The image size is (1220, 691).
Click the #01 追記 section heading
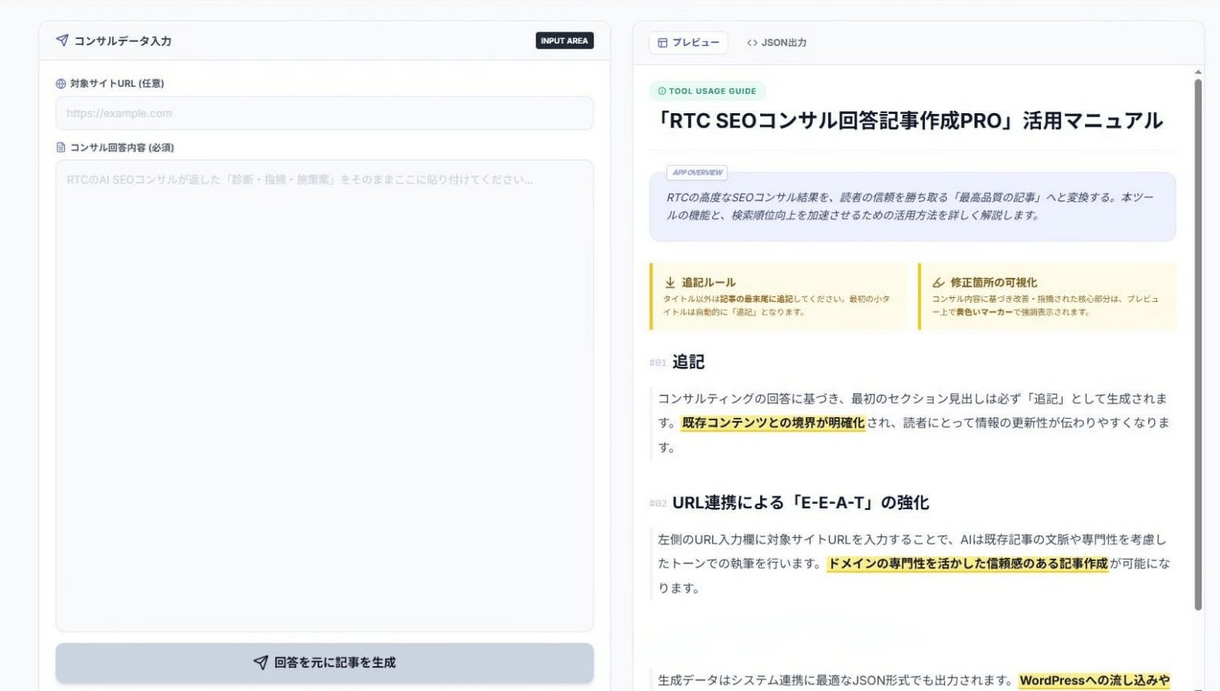pos(688,362)
